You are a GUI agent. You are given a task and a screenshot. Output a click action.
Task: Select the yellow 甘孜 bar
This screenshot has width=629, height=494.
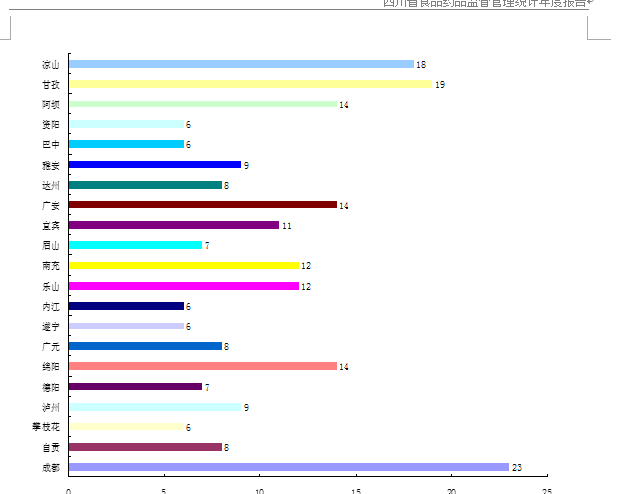[250, 84]
